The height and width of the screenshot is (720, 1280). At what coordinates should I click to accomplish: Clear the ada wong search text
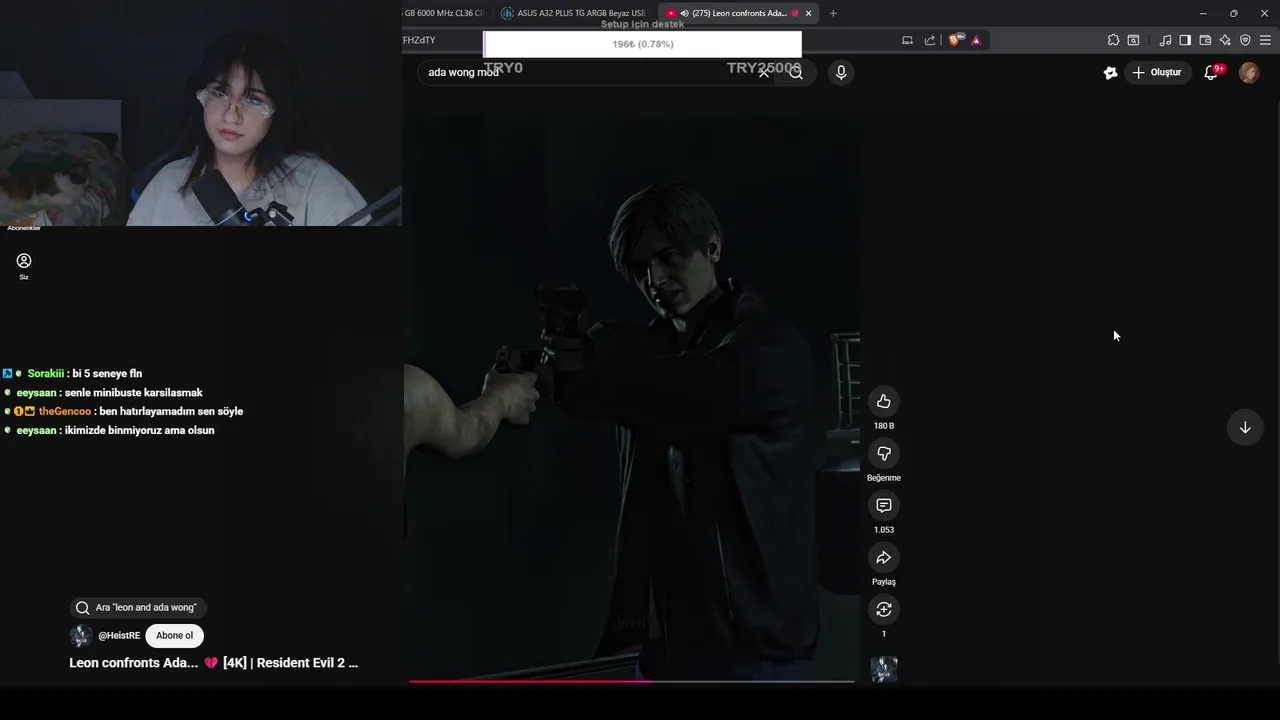tap(764, 72)
